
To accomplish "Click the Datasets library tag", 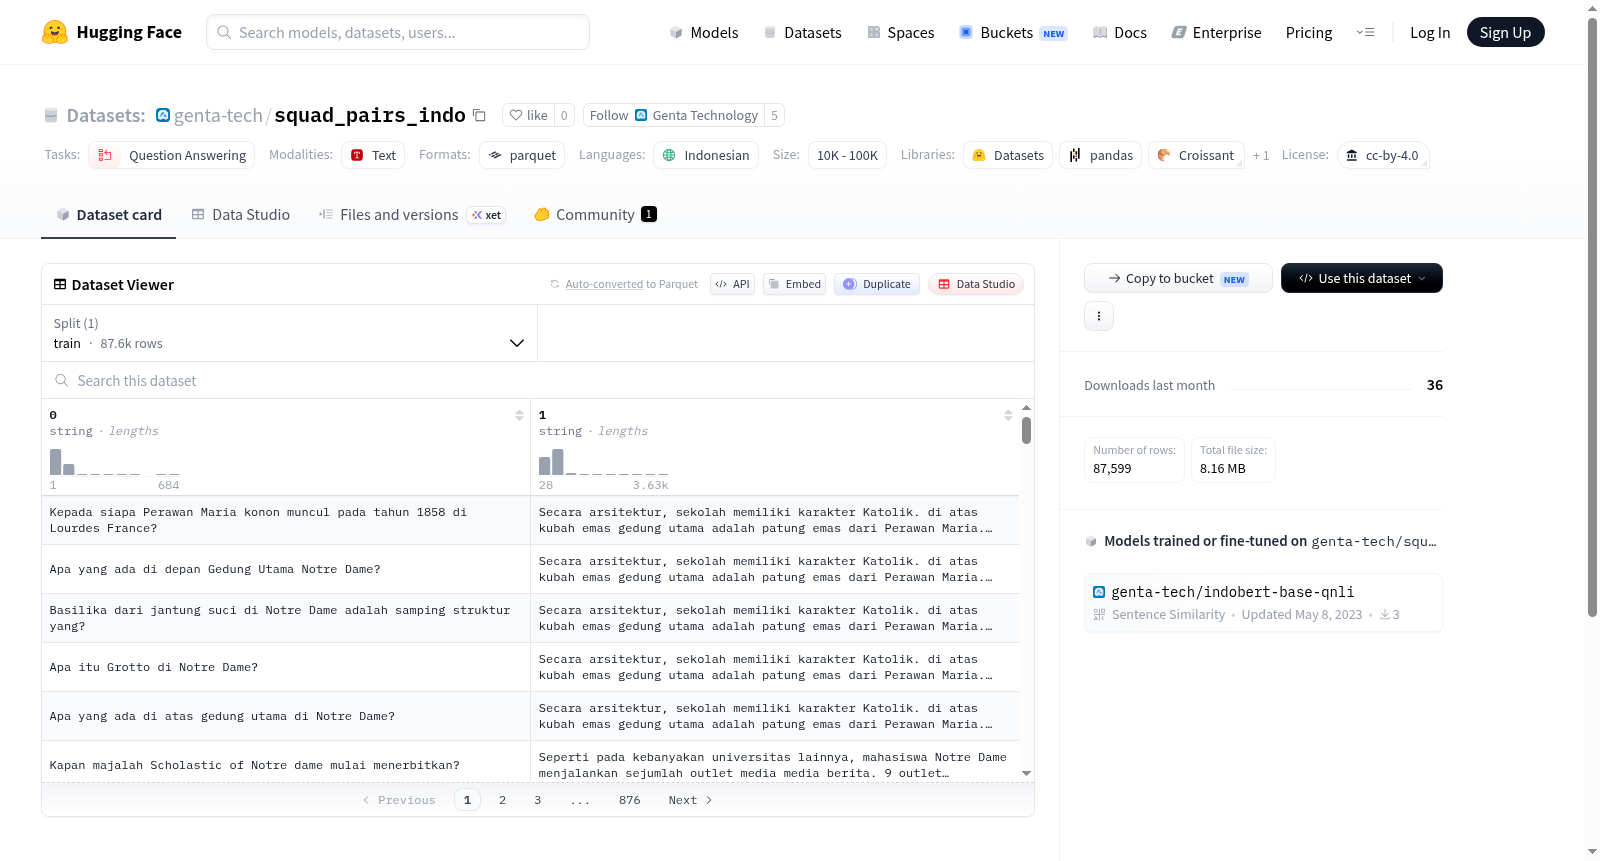I will click(x=1008, y=155).
